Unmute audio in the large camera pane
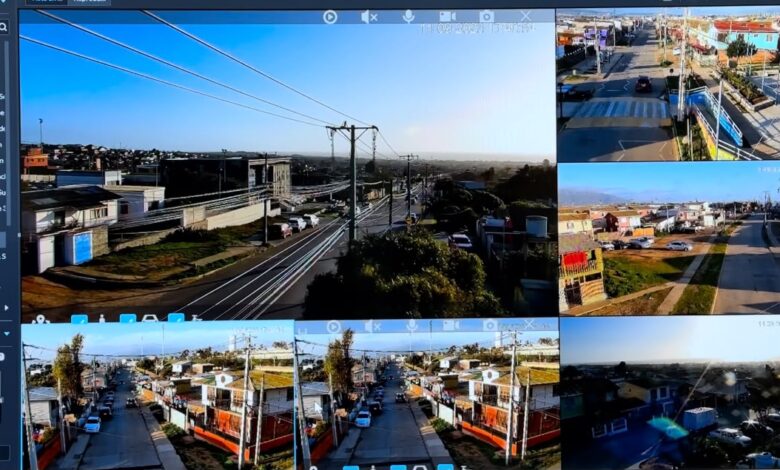The image size is (780, 470). (x=369, y=17)
